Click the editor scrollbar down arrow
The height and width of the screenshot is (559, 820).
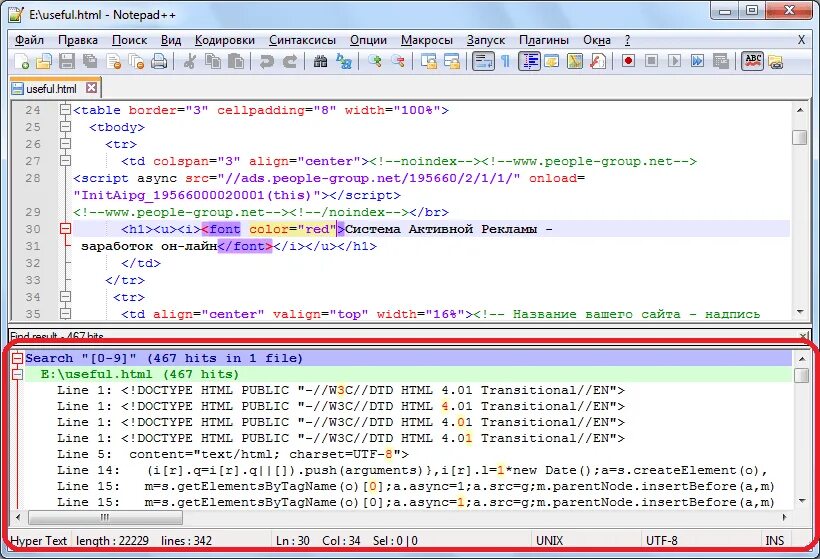click(799, 312)
